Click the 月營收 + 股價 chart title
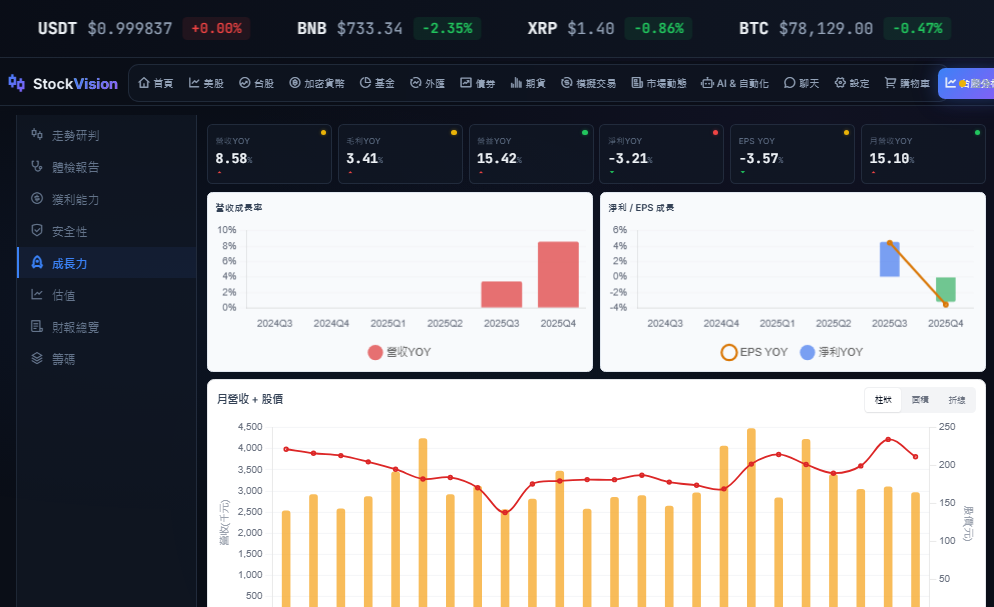994x607 pixels. point(250,399)
